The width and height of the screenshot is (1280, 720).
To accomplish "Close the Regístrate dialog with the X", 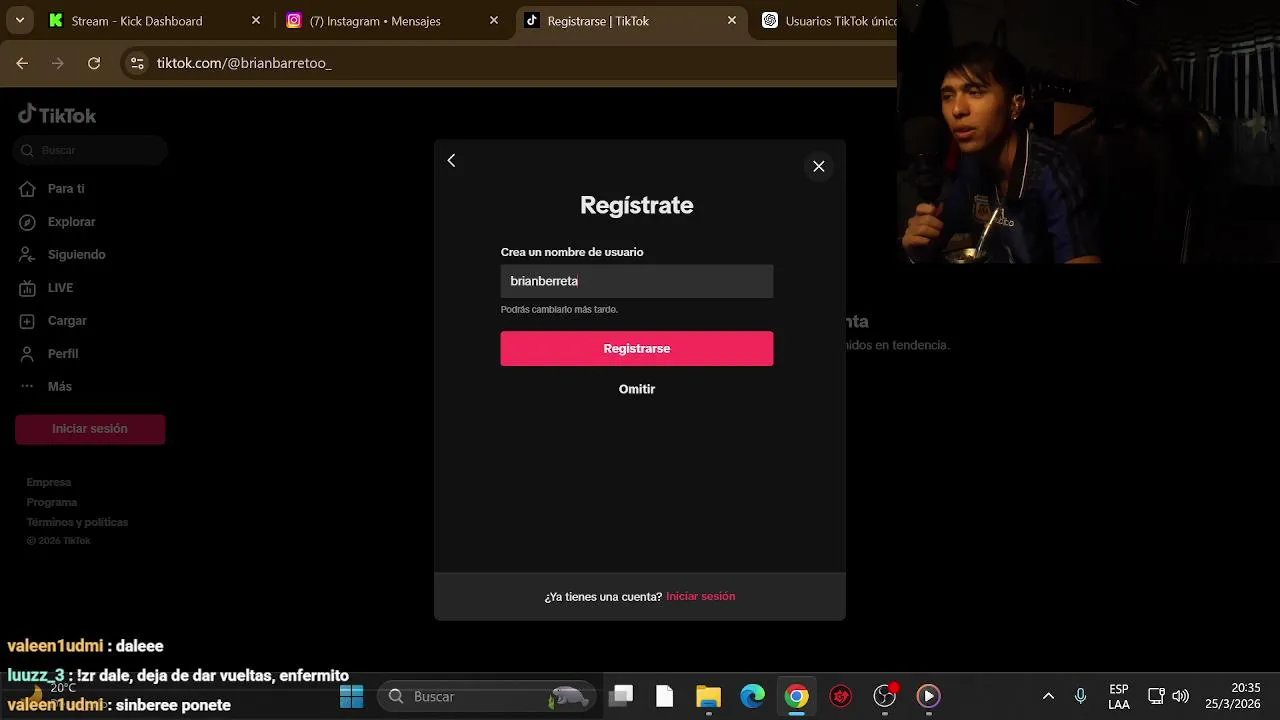I will click(819, 166).
